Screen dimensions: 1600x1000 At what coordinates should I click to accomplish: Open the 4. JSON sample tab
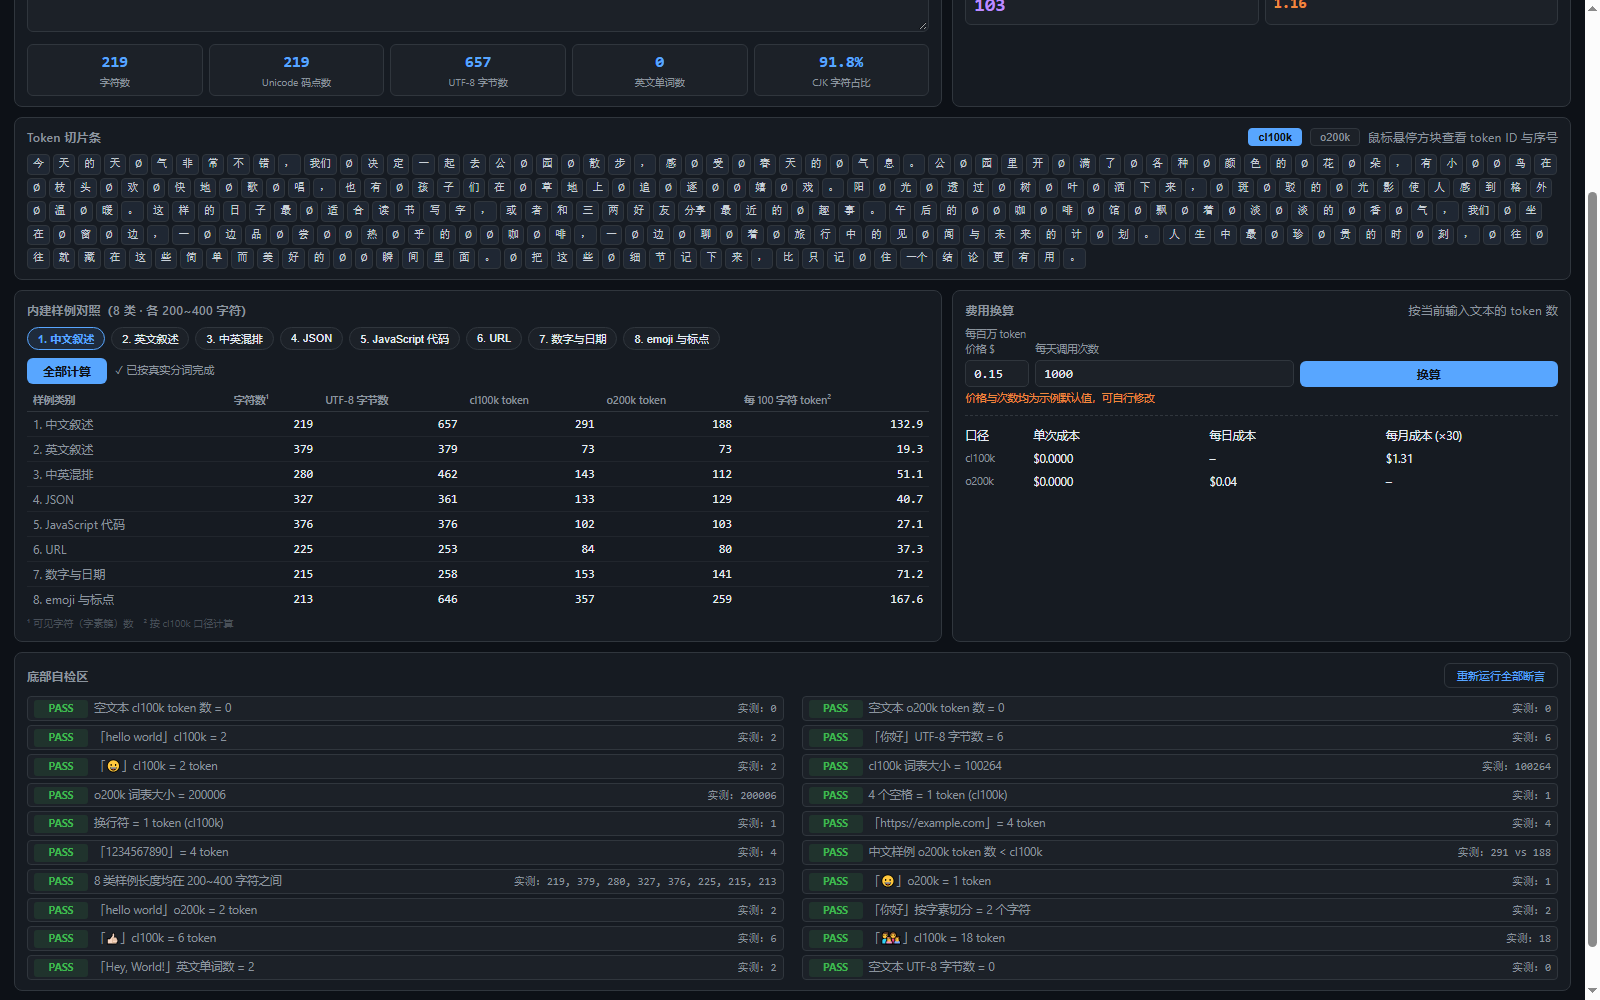point(311,339)
